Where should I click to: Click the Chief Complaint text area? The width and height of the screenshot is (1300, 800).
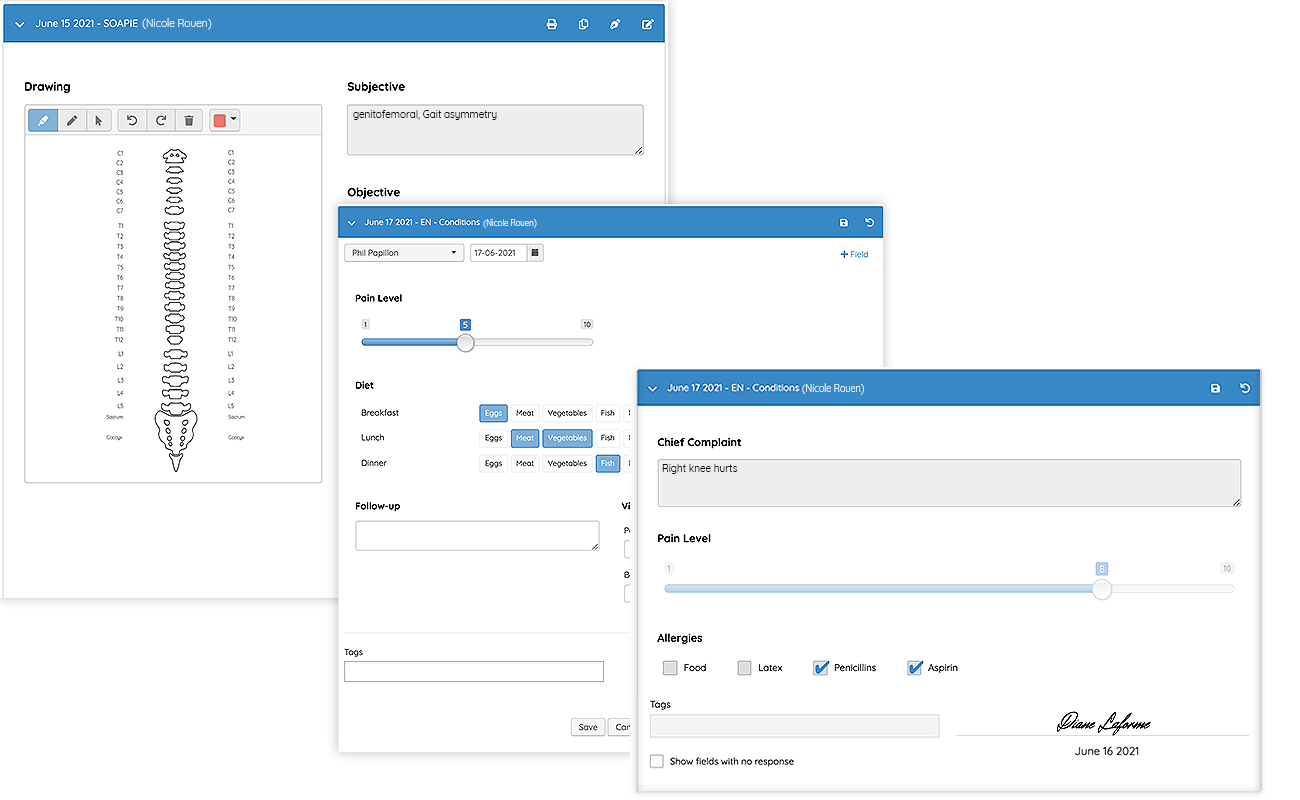click(949, 483)
